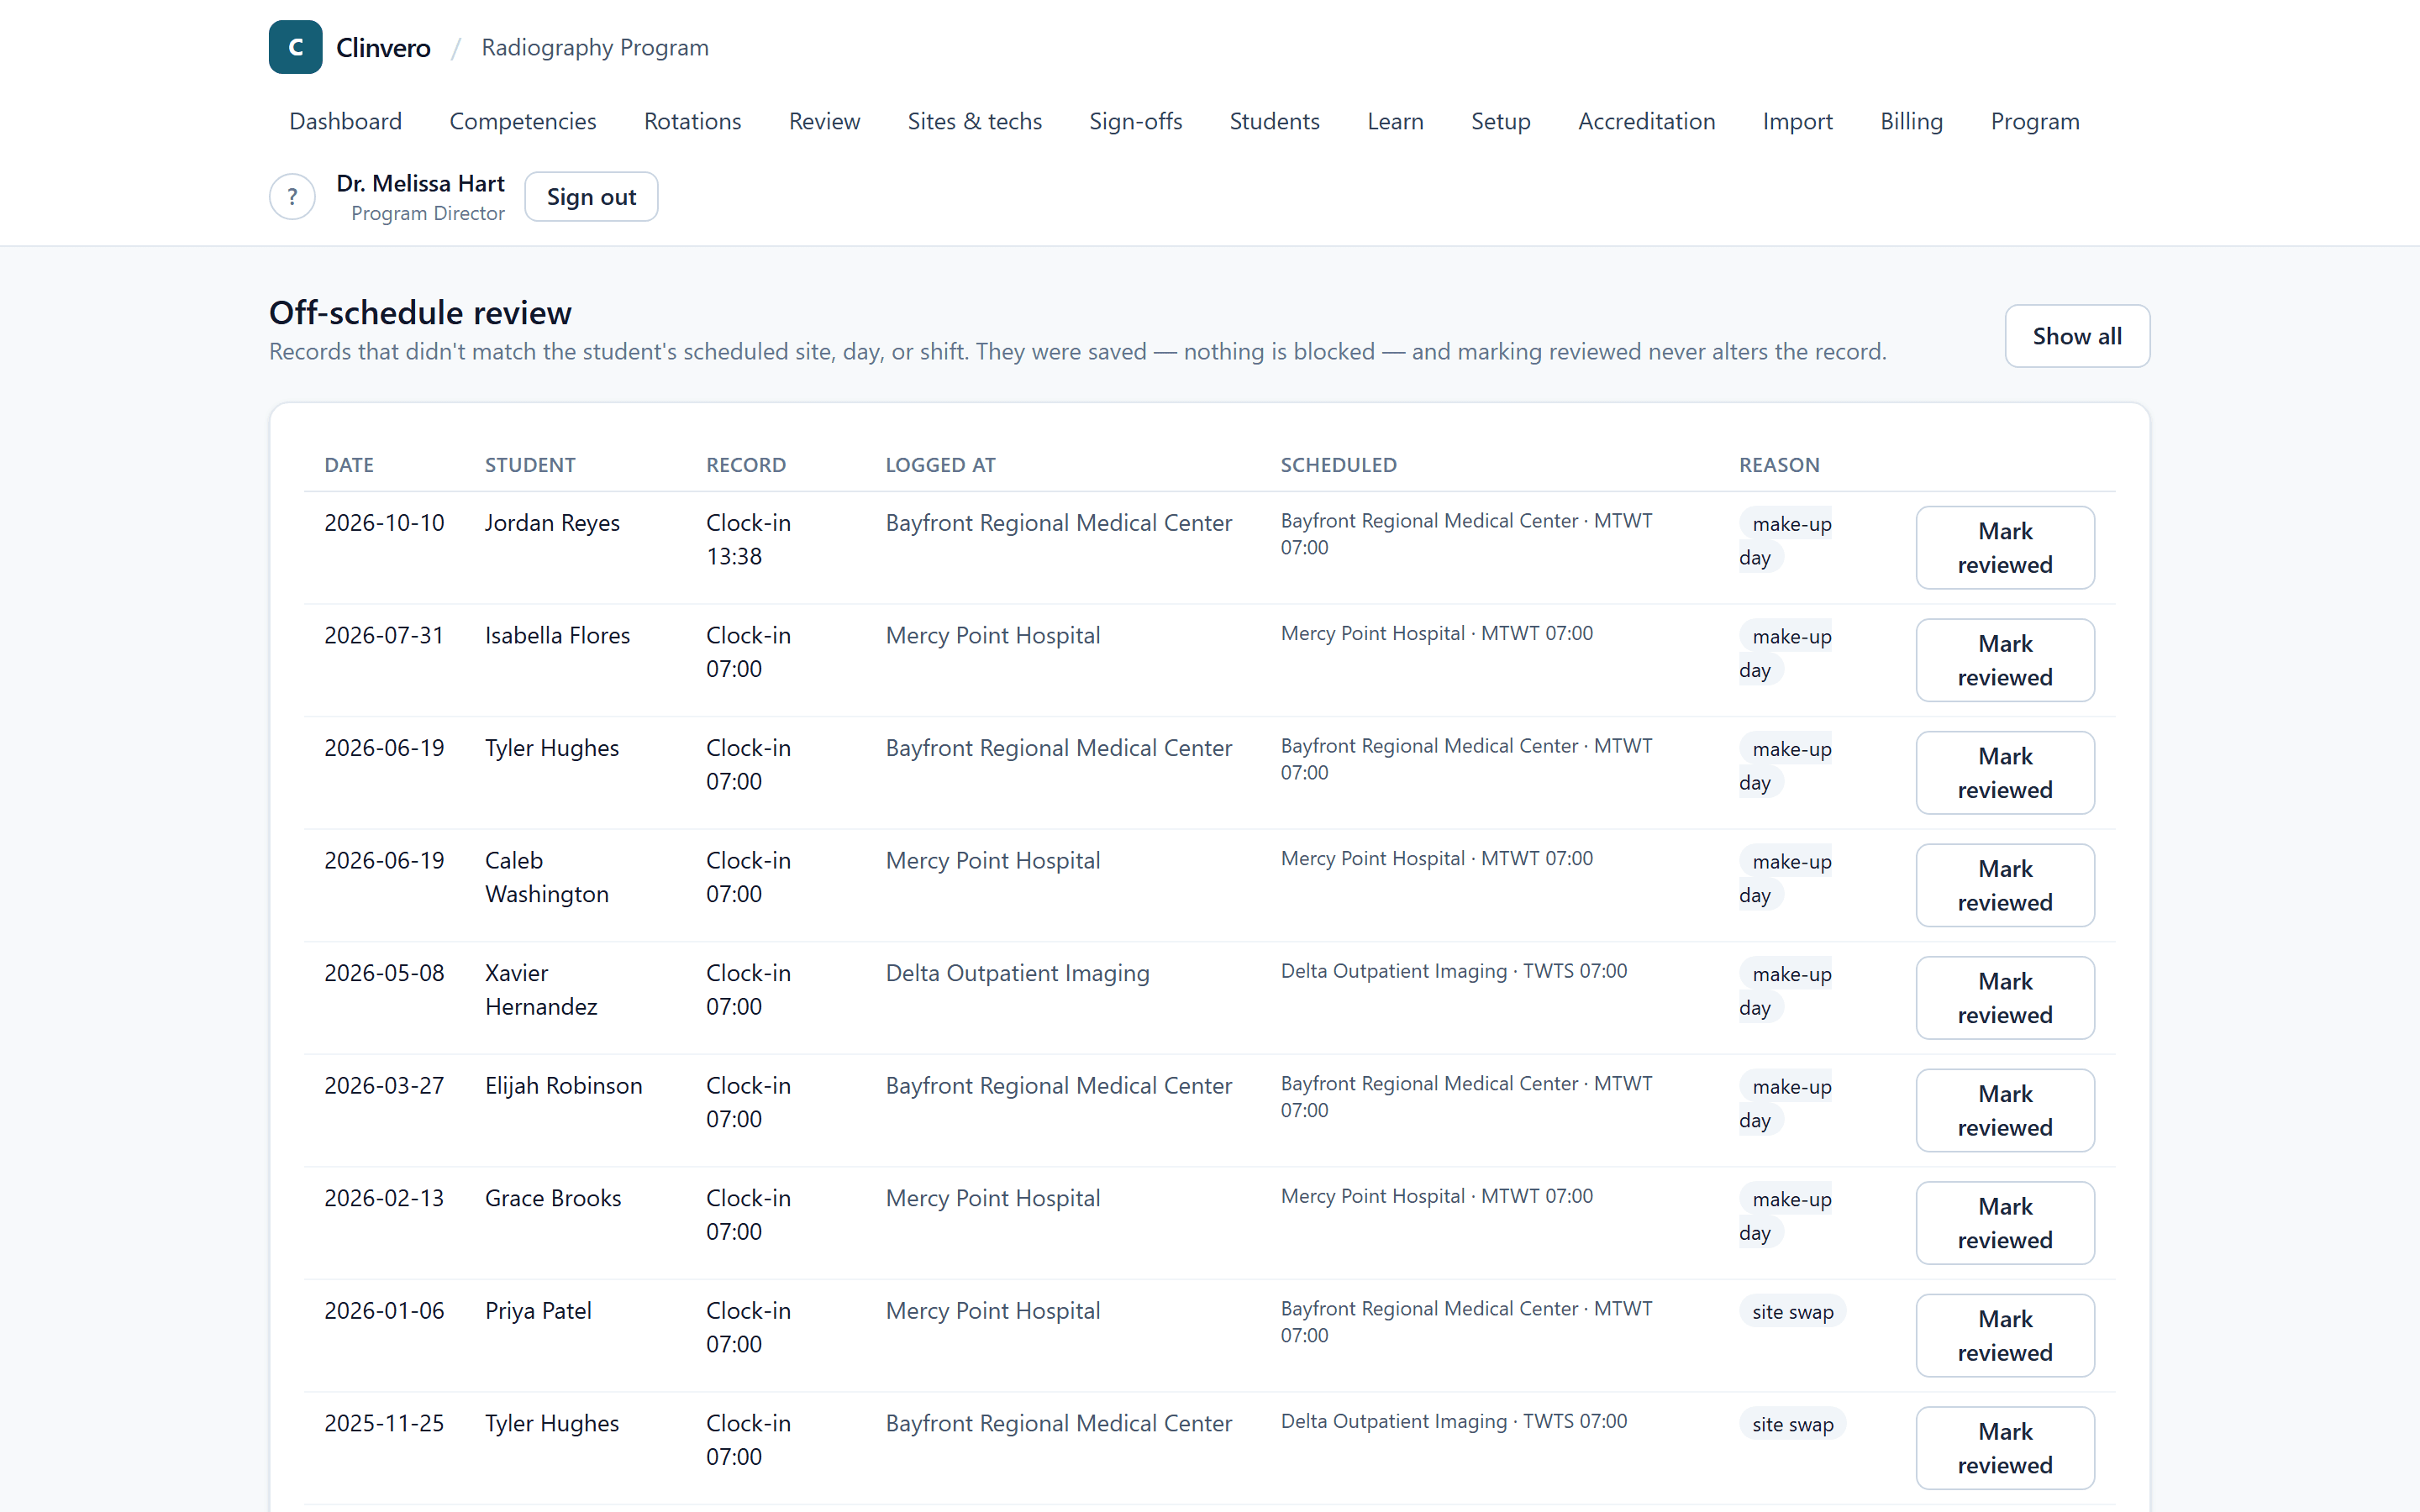This screenshot has height=1512, width=2420.
Task: Go to the Billing tab
Action: pyautogui.click(x=1911, y=121)
